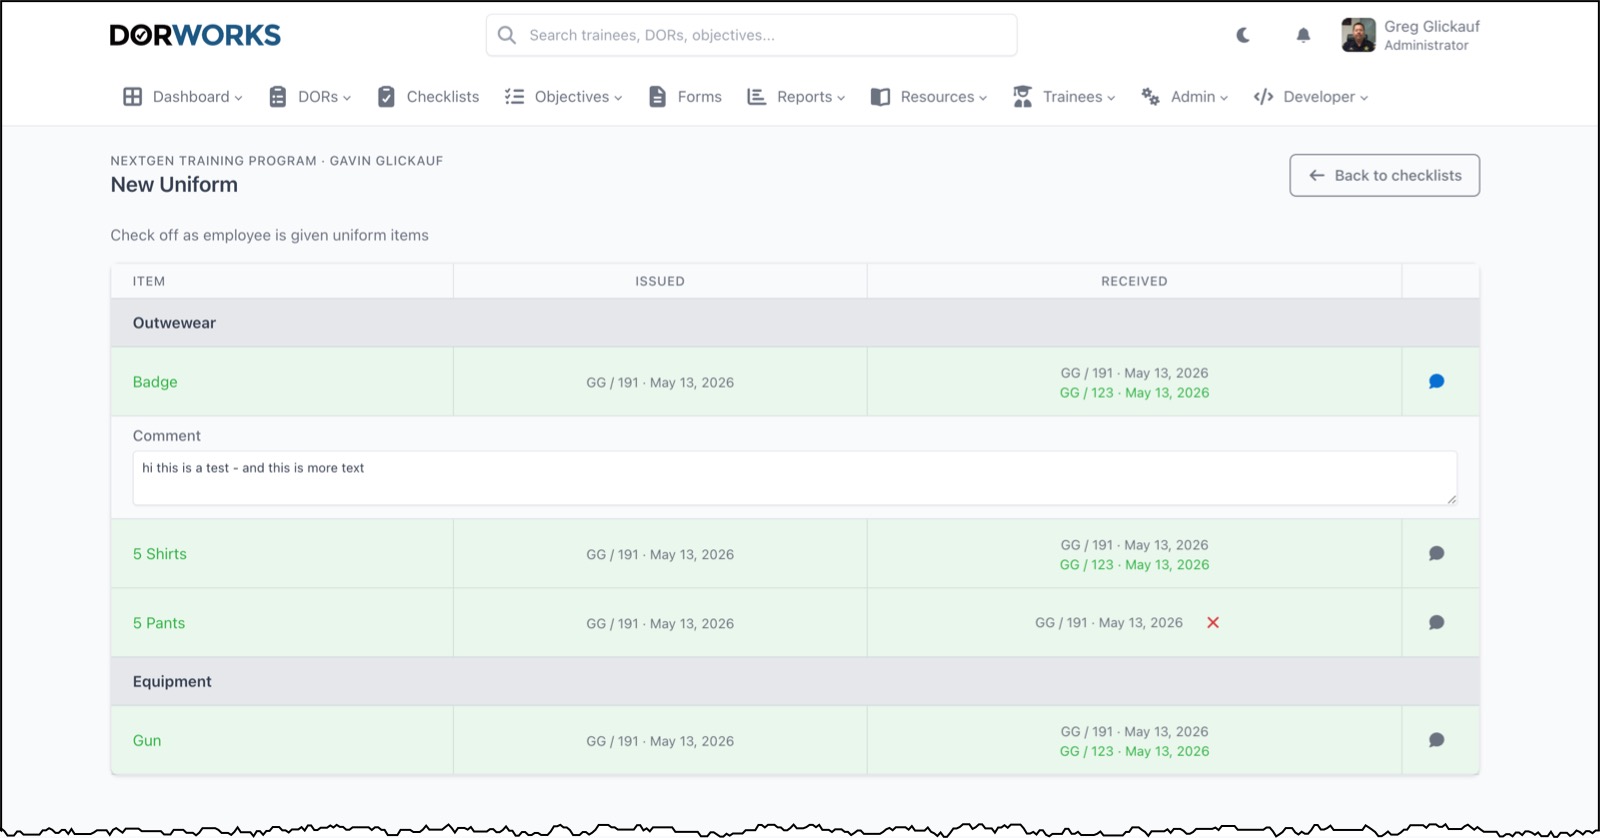The image size is (1600, 838).
Task: Expand the Trainees chevron
Action: pyautogui.click(x=1111, y=98)
